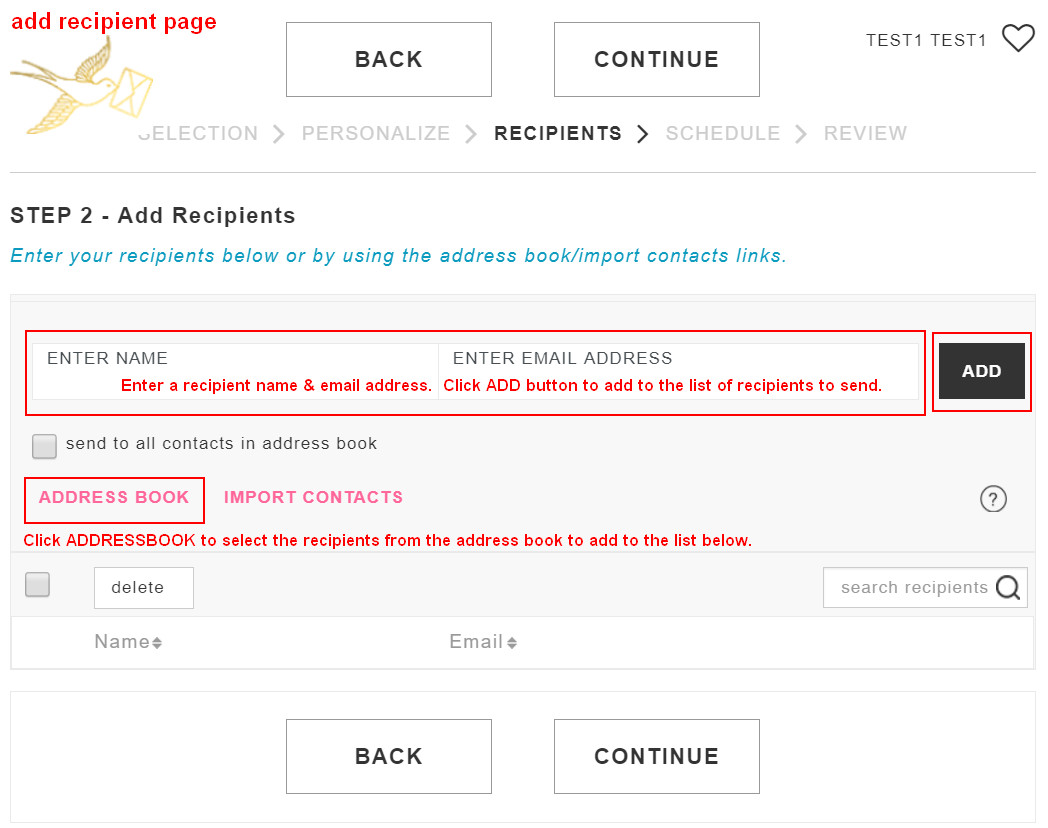Open the ADDRESS BOOK link

(114, 497)
